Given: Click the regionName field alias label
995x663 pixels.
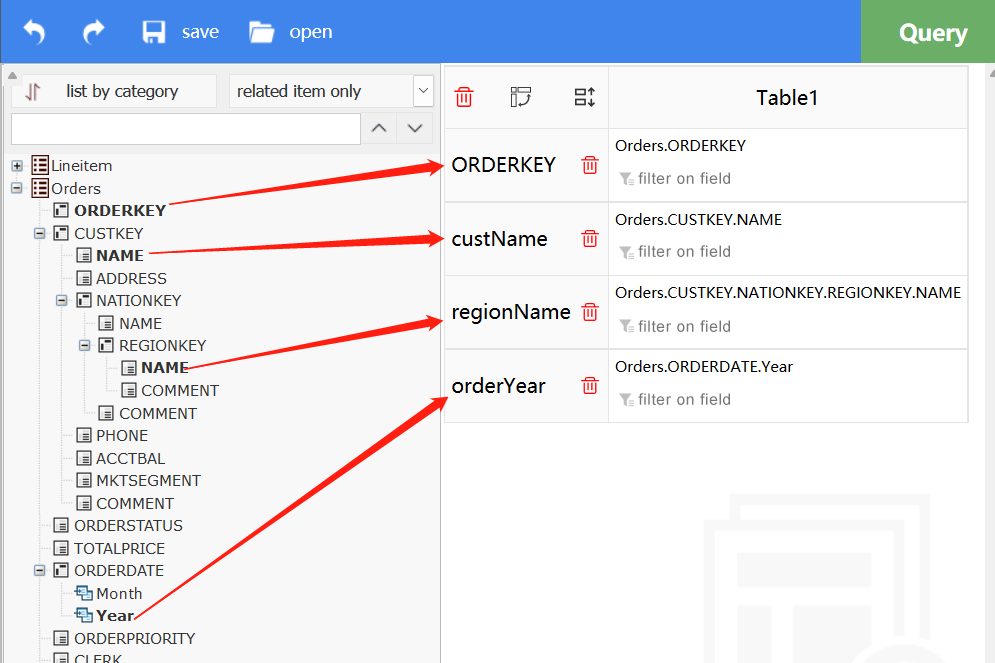Looking at the screenshot, I should [511, 312].
